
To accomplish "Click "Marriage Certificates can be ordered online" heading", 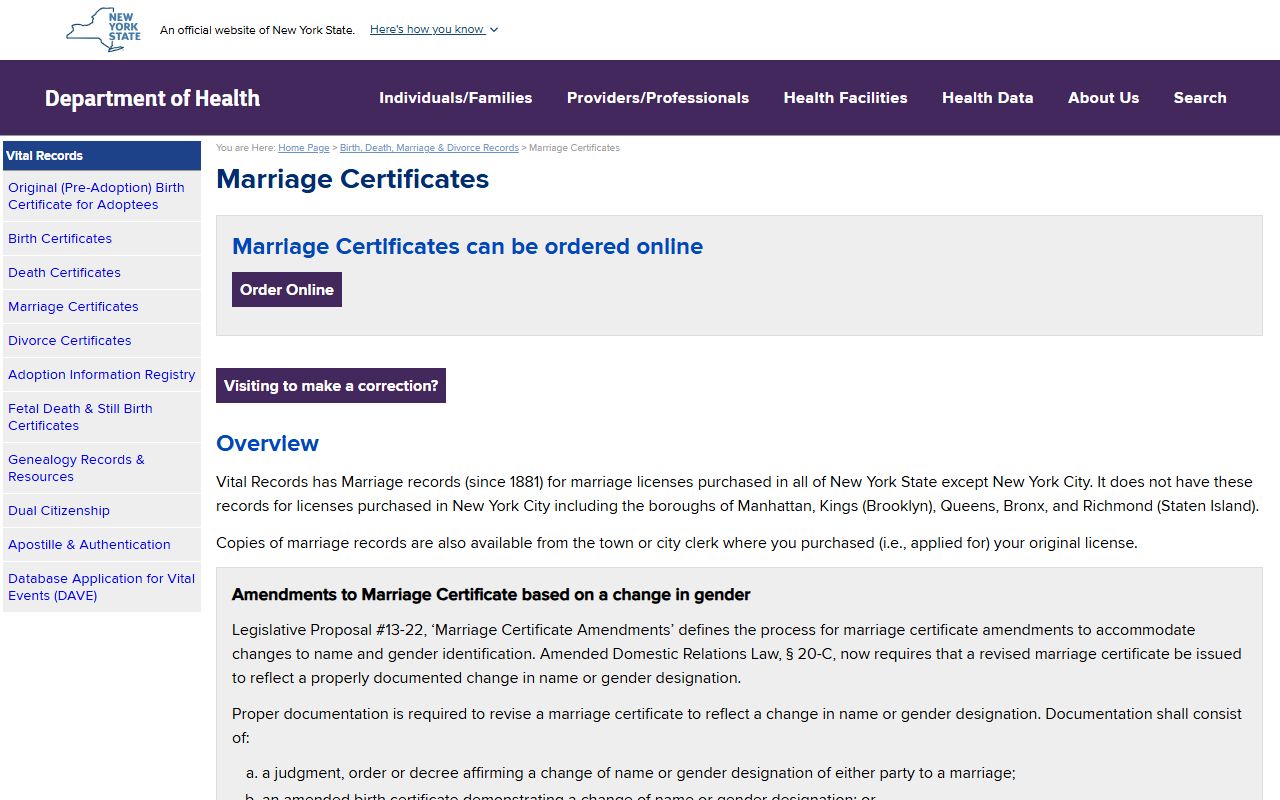I will point(467,246).
